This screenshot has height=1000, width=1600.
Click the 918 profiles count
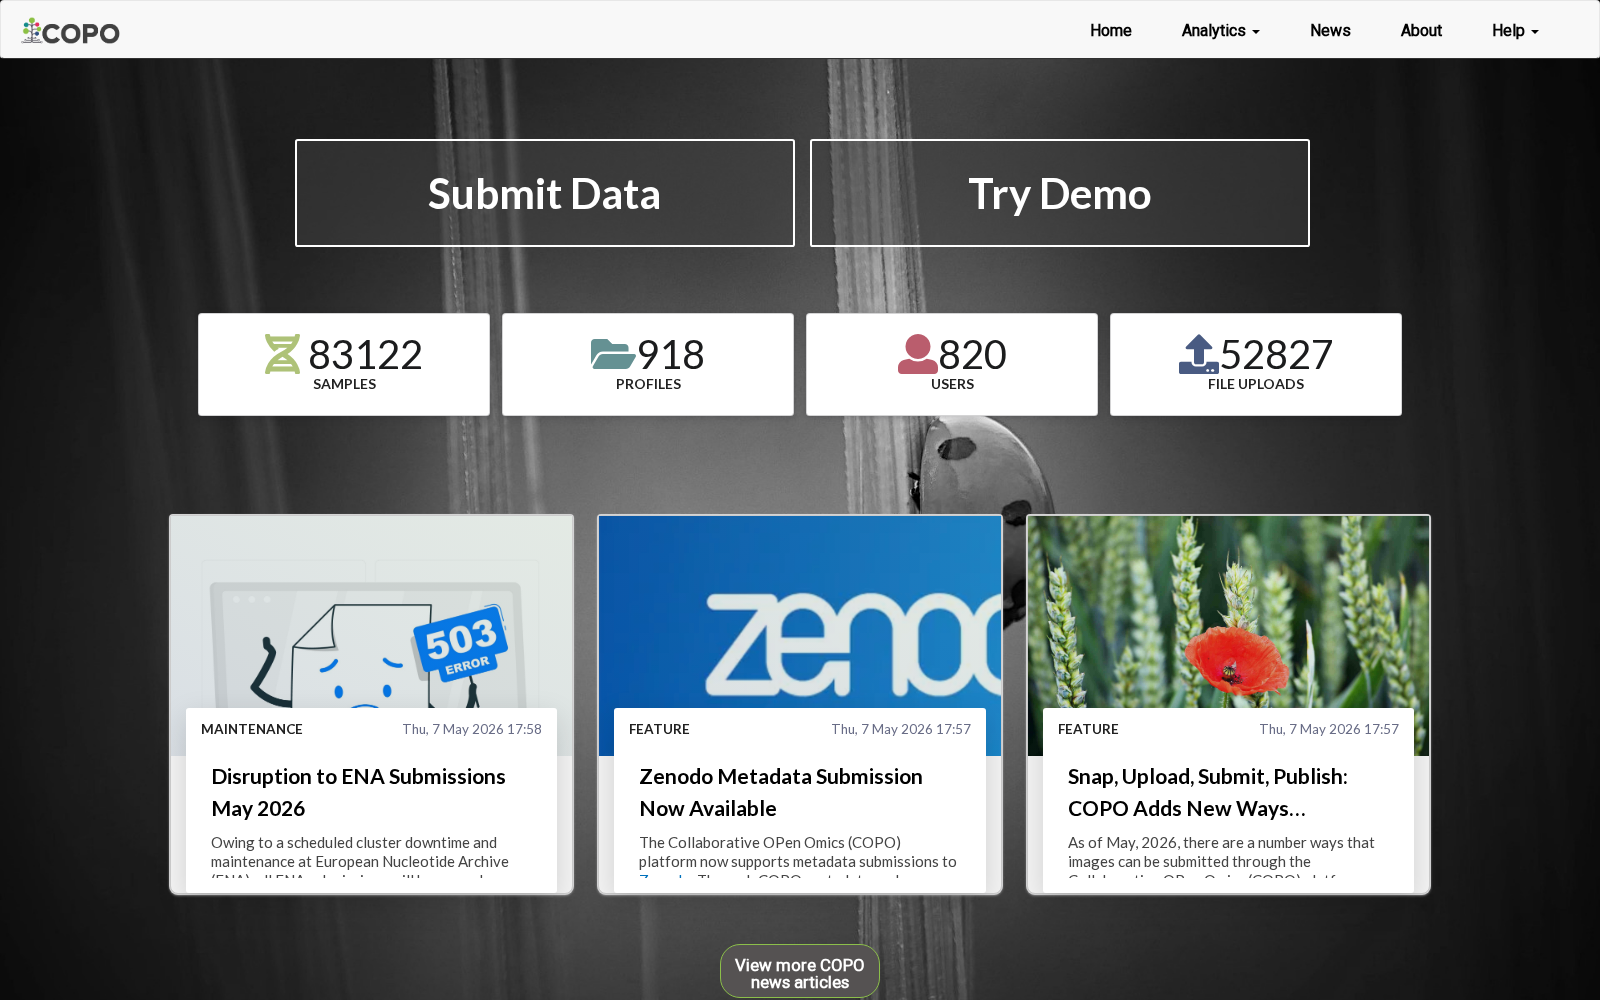[x=671, y=354]
